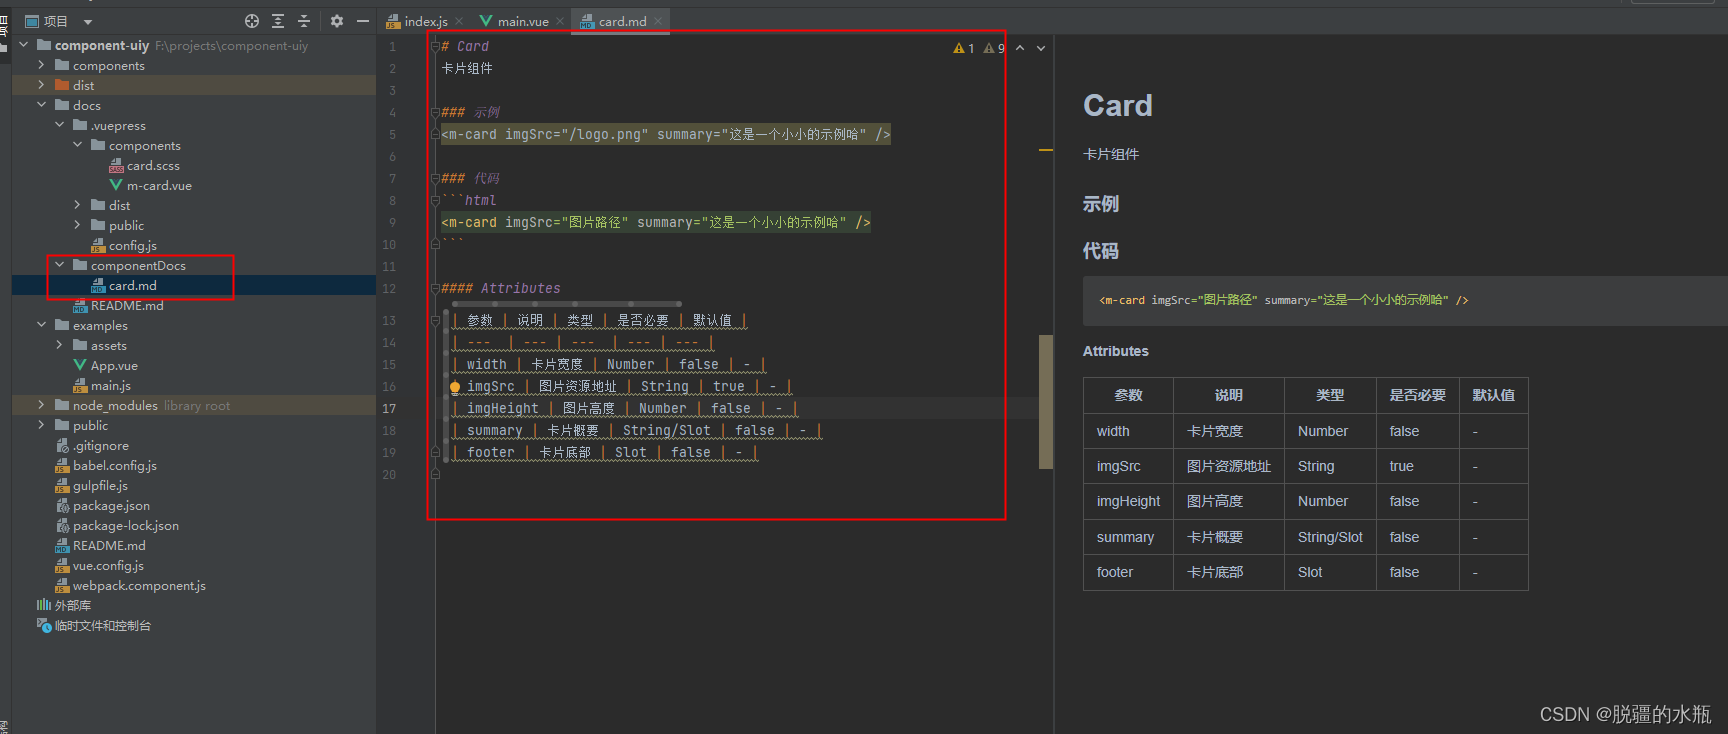Close the card.md tab
The height and width of the screenshot is (734, 1728).
[657, 21]
